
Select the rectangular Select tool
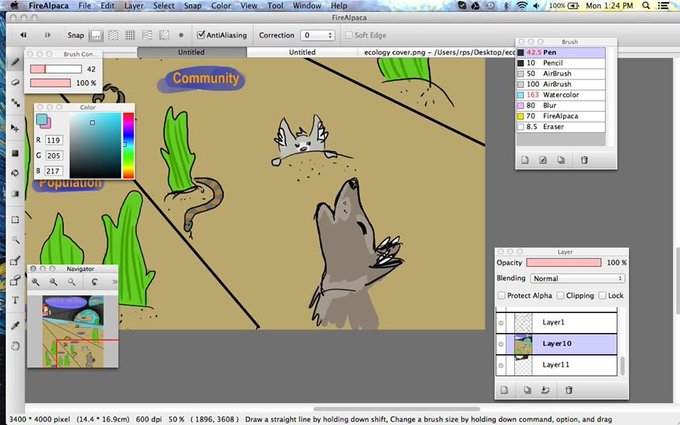pyautogui.click(x=15, y=219)
